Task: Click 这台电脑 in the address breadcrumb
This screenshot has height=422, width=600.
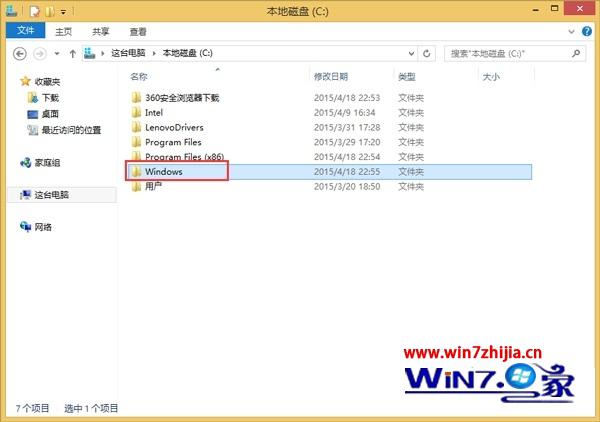Action: pos(128,53)
